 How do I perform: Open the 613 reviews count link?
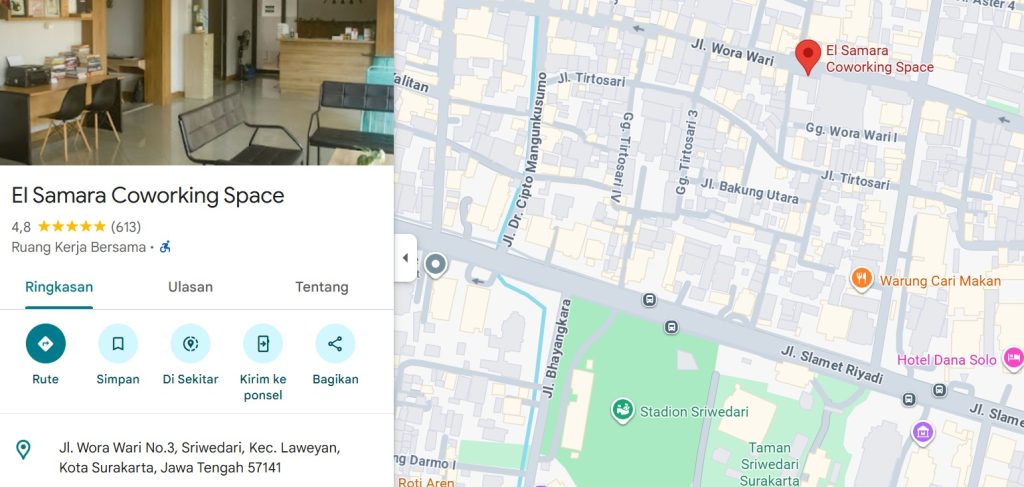[x=126, y=227]
